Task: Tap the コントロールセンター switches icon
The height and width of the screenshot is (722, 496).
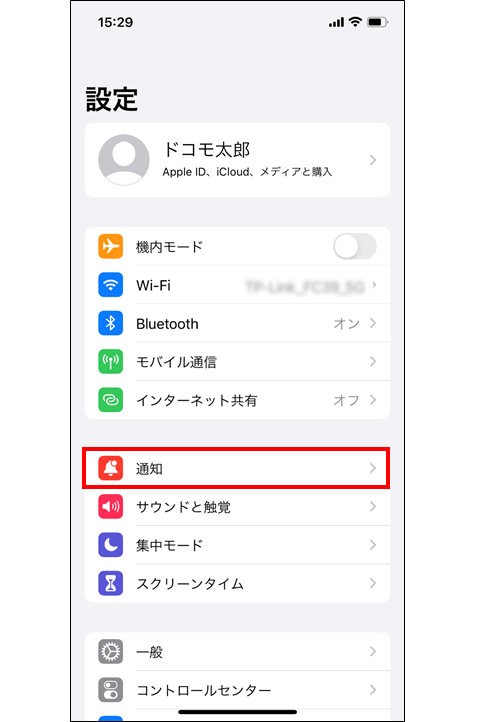Action: pyautogui.click(x=111, y=690)
